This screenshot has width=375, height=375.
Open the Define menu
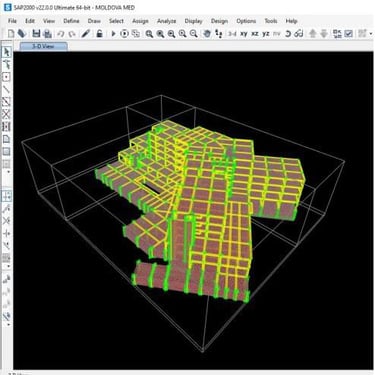click(x=71, y=21)
